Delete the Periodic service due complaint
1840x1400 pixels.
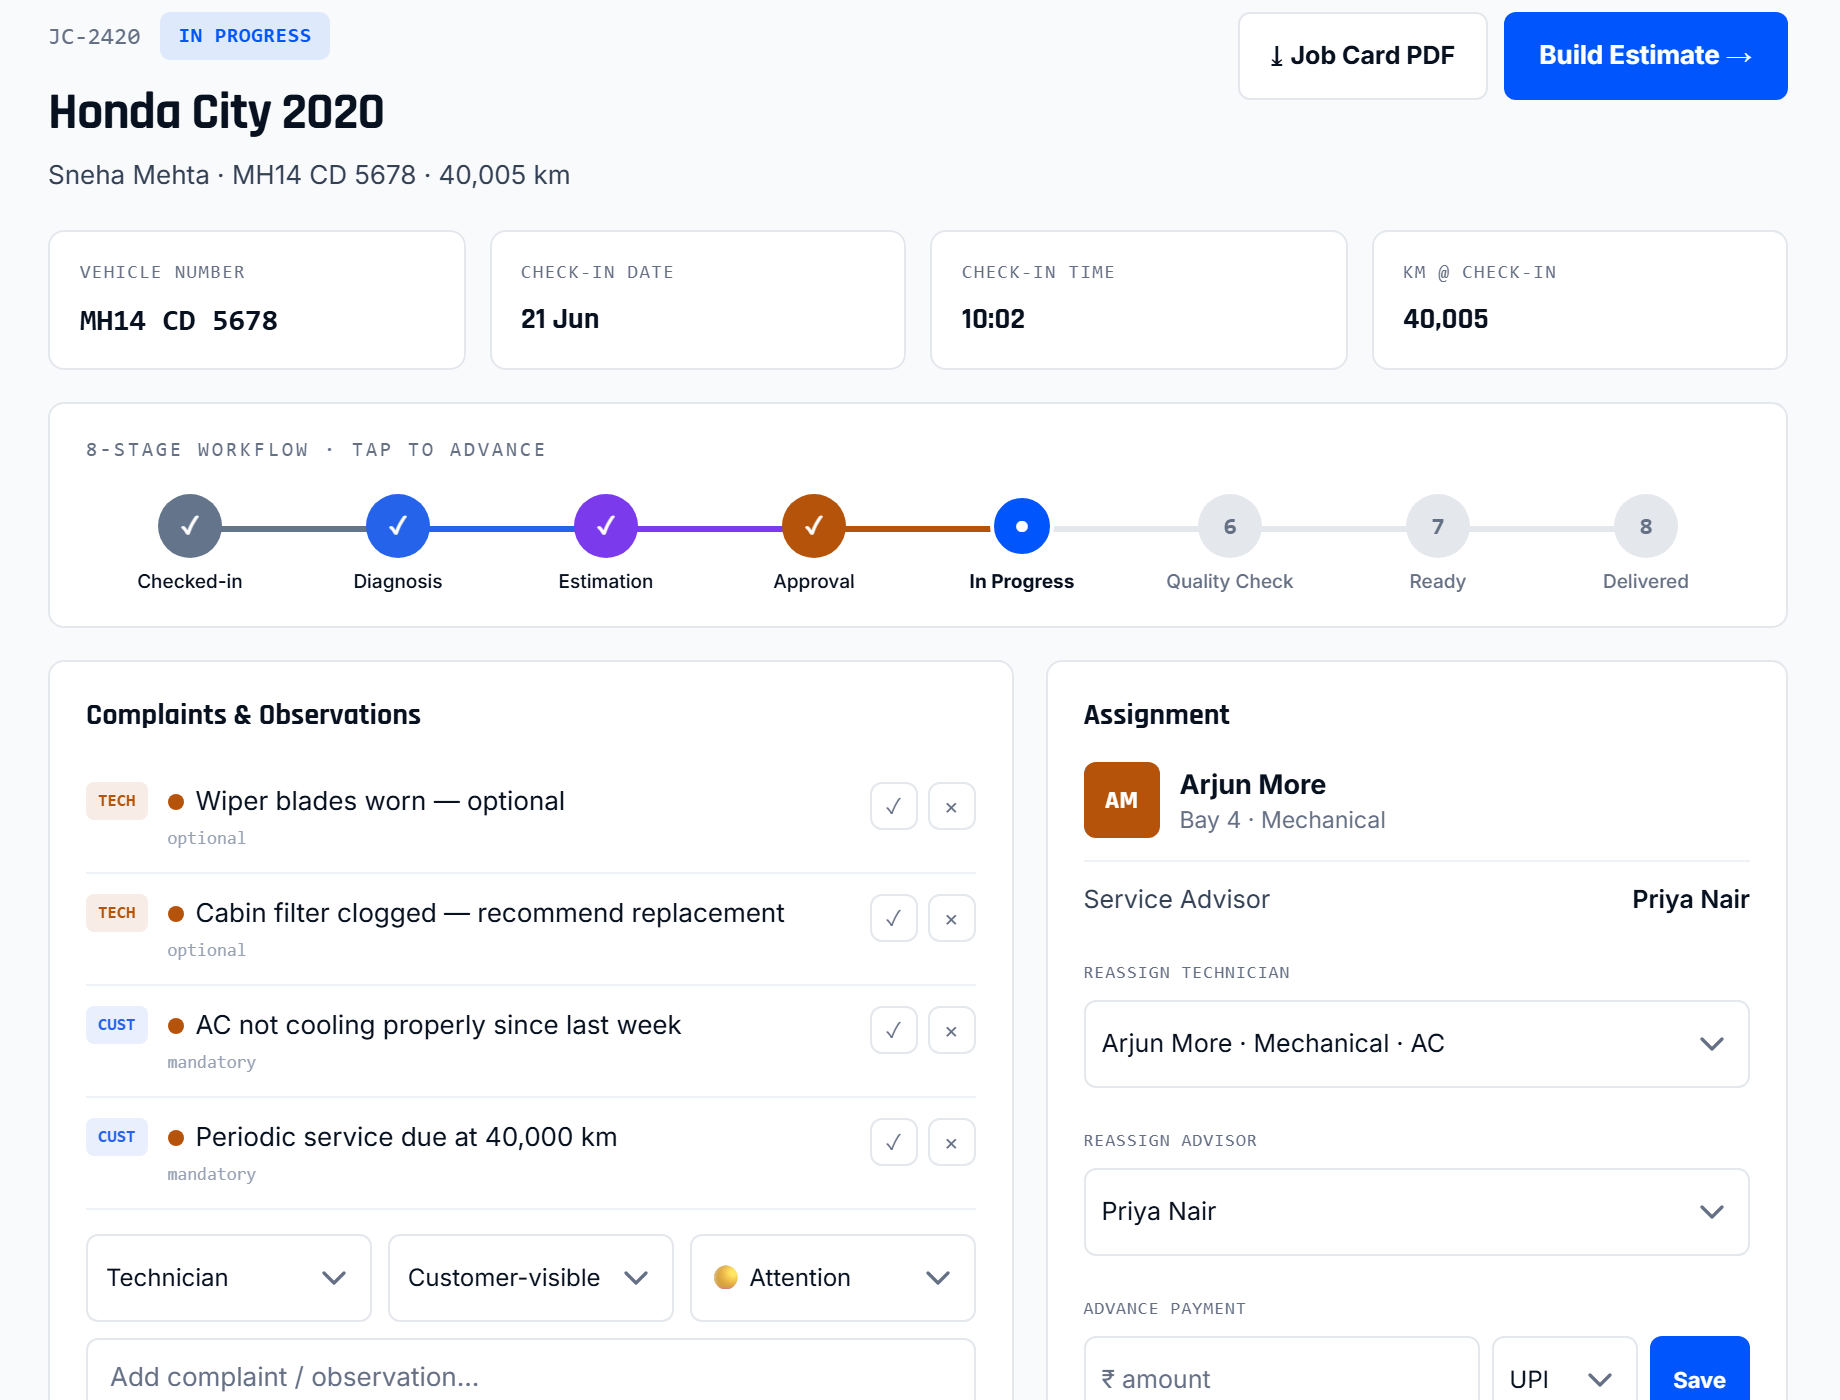pyautogui.click(x=952, y=1142)
